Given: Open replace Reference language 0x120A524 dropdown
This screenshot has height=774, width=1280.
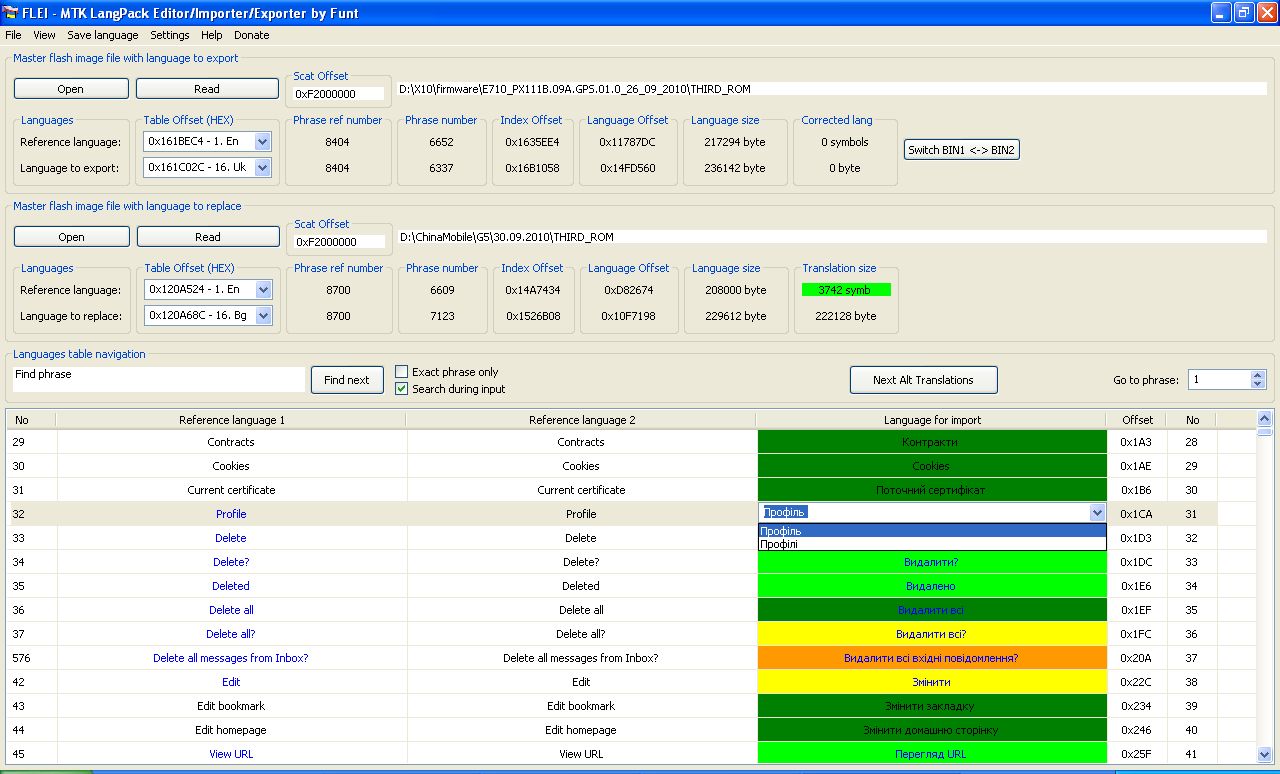Looking at the screenshot, I should tap(263, 290).
